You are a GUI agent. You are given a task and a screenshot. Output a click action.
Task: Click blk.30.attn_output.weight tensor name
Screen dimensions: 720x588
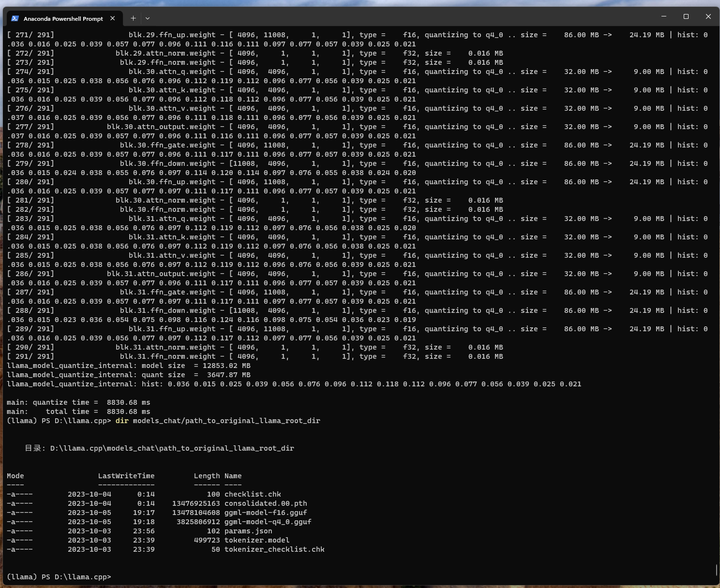(161, 127)
